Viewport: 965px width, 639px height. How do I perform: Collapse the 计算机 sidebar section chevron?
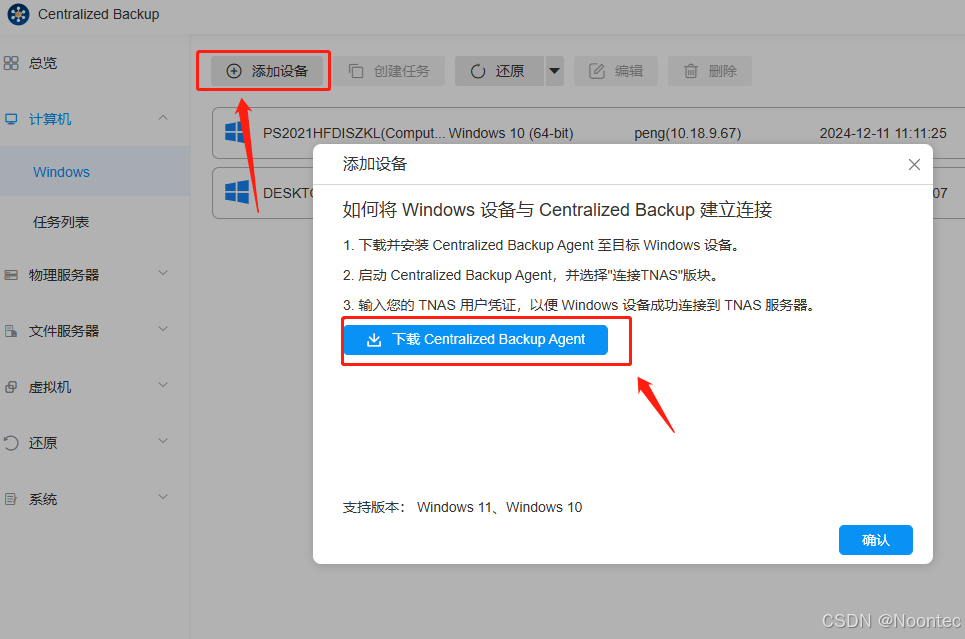click(163, 118)
